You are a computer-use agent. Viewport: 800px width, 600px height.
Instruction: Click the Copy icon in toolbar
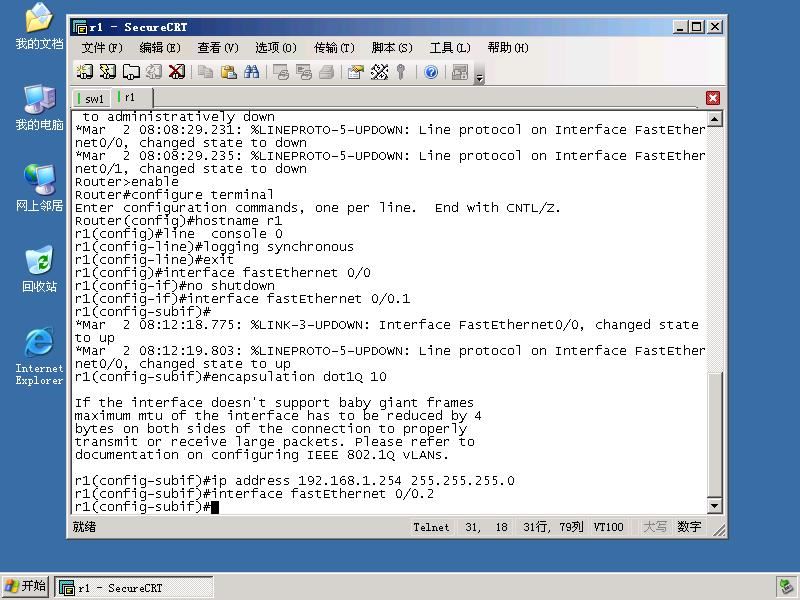(x=206, y=72)
